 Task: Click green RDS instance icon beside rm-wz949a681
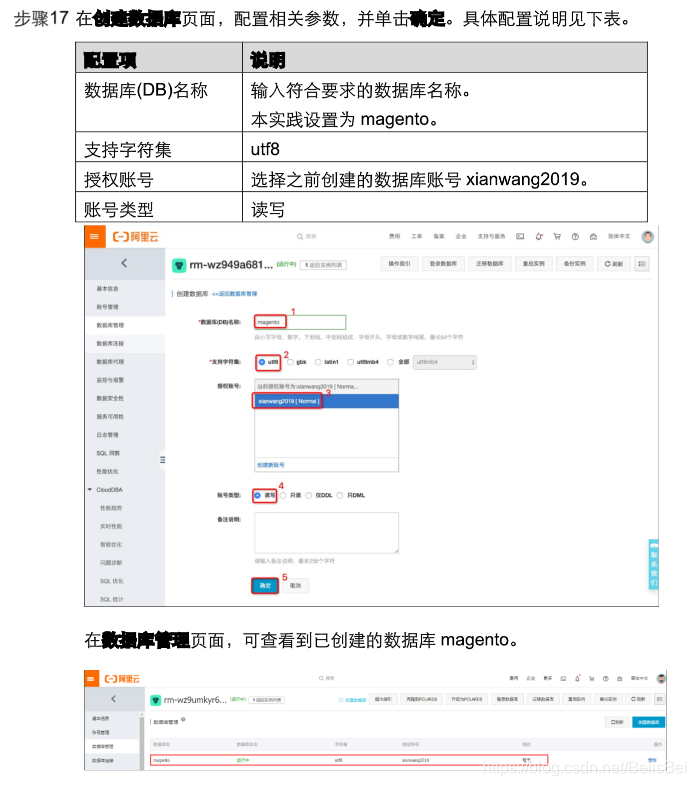[x=179, y=265]
